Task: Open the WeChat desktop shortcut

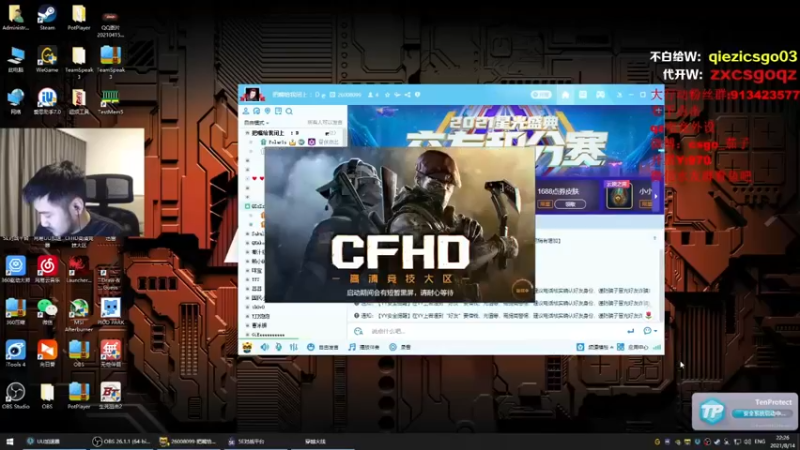Action: (47, 311)
